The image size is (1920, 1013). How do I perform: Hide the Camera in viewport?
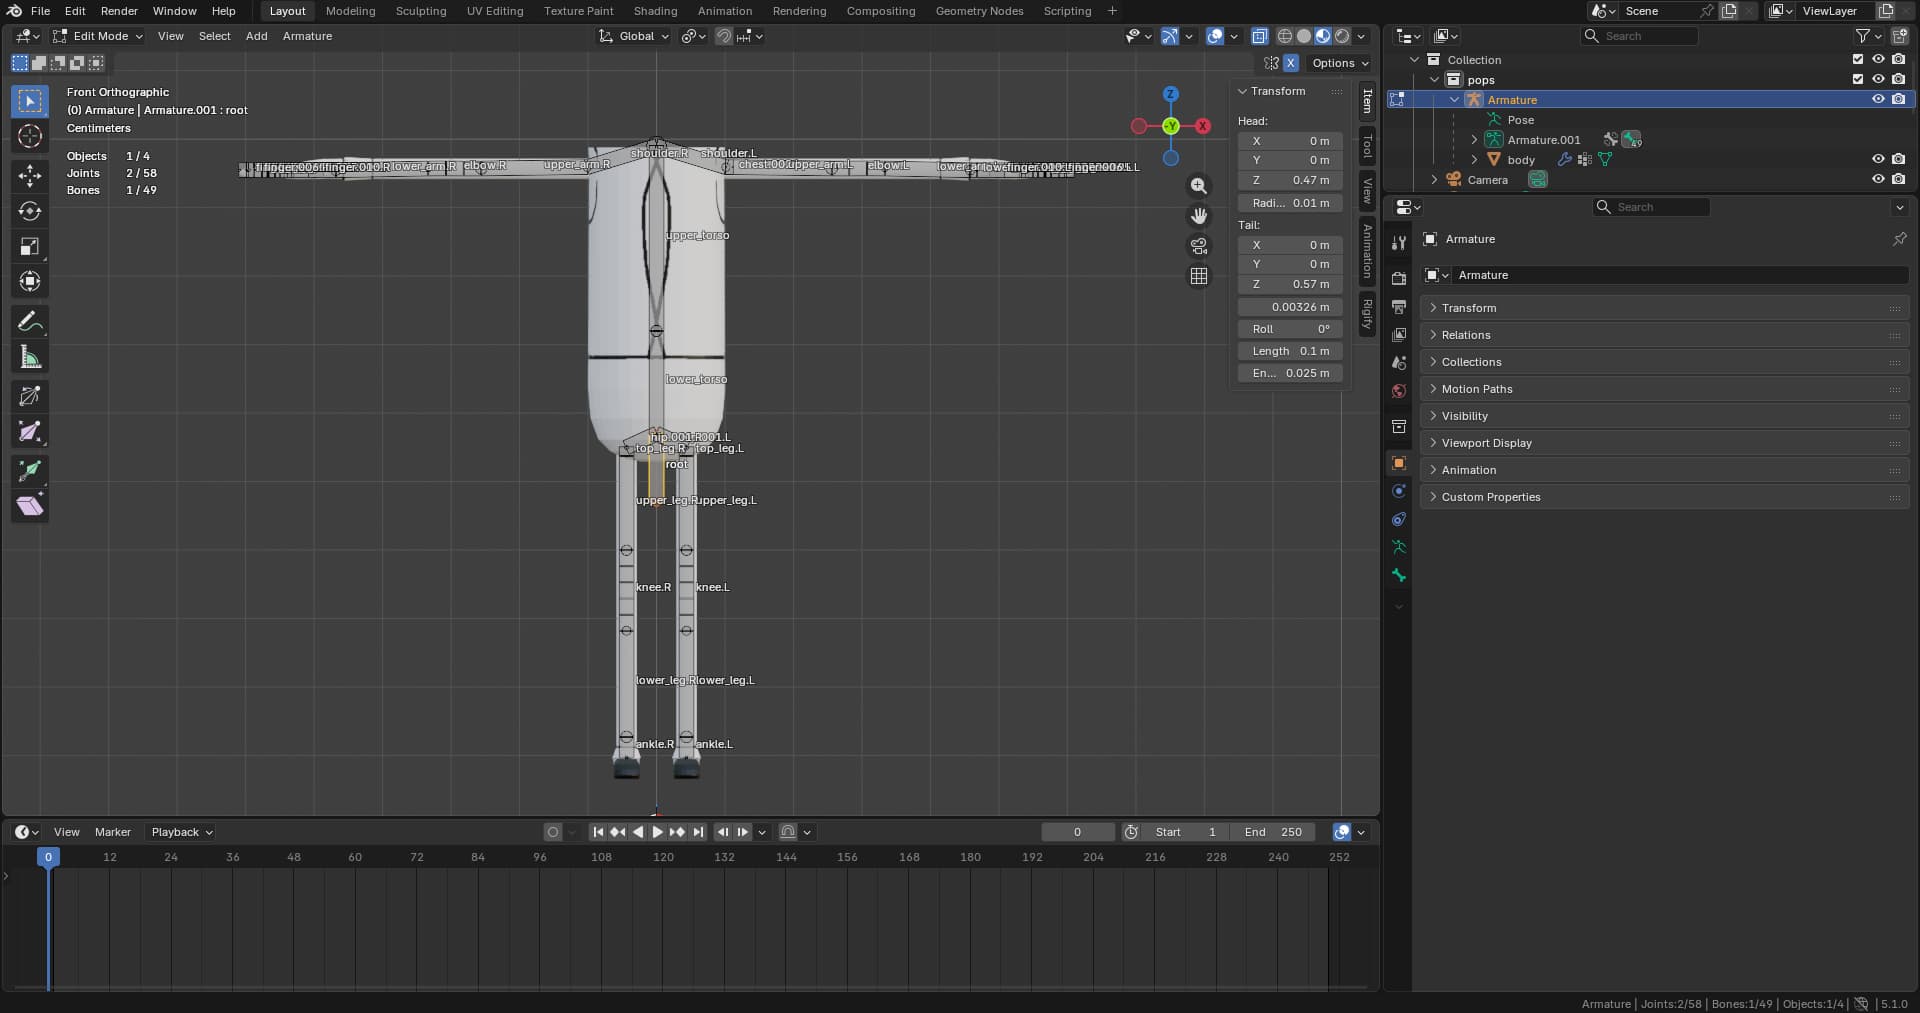1878,180
